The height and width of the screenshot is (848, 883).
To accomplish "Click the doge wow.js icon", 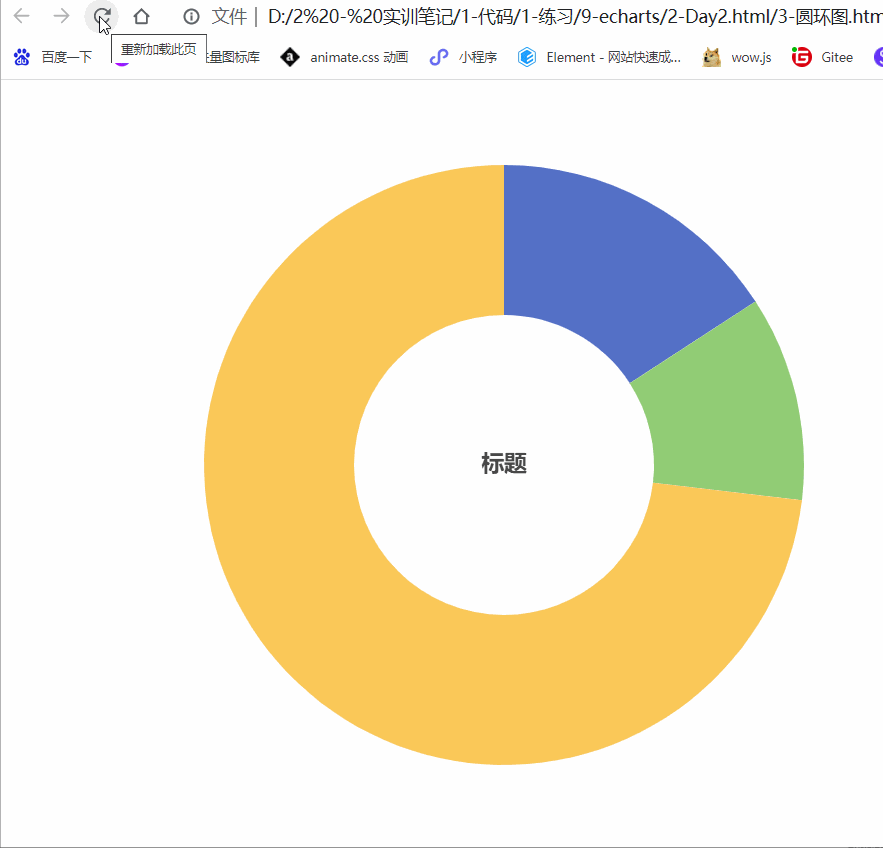I will tap(712, 57).
